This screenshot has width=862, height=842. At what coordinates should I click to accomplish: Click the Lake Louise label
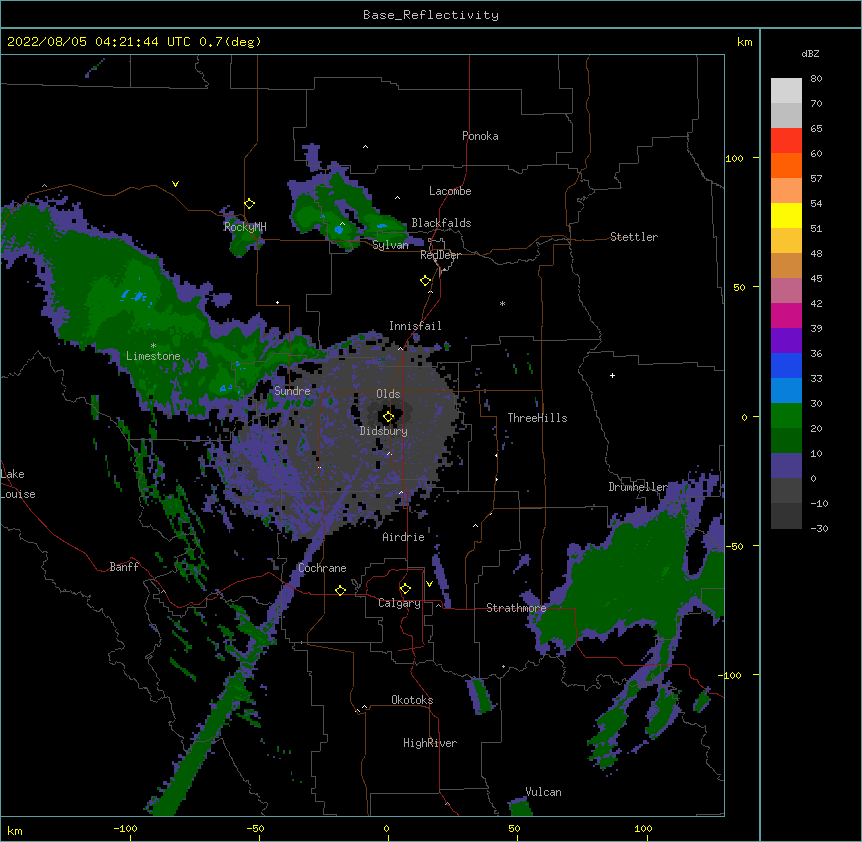(x=18, y=484)
